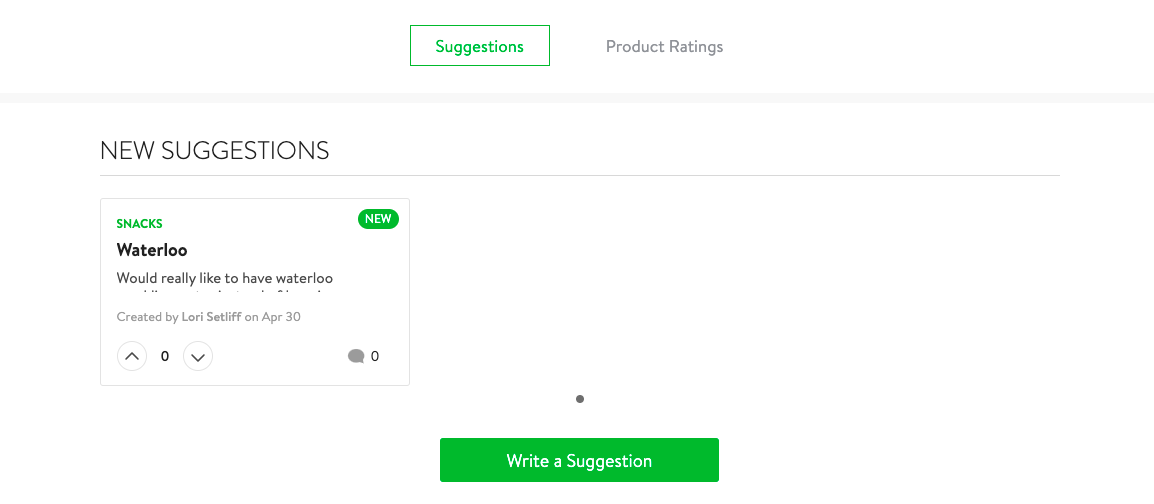Click the divider under NEW SUGGESTIONS

(580, 176)
